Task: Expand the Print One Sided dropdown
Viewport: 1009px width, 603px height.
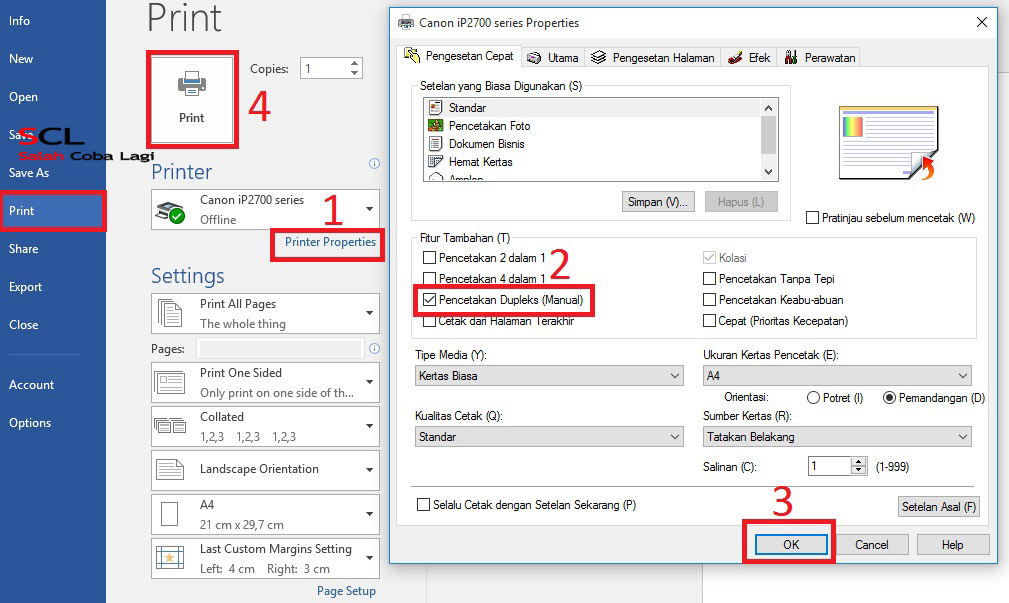Action: (265, 382)
